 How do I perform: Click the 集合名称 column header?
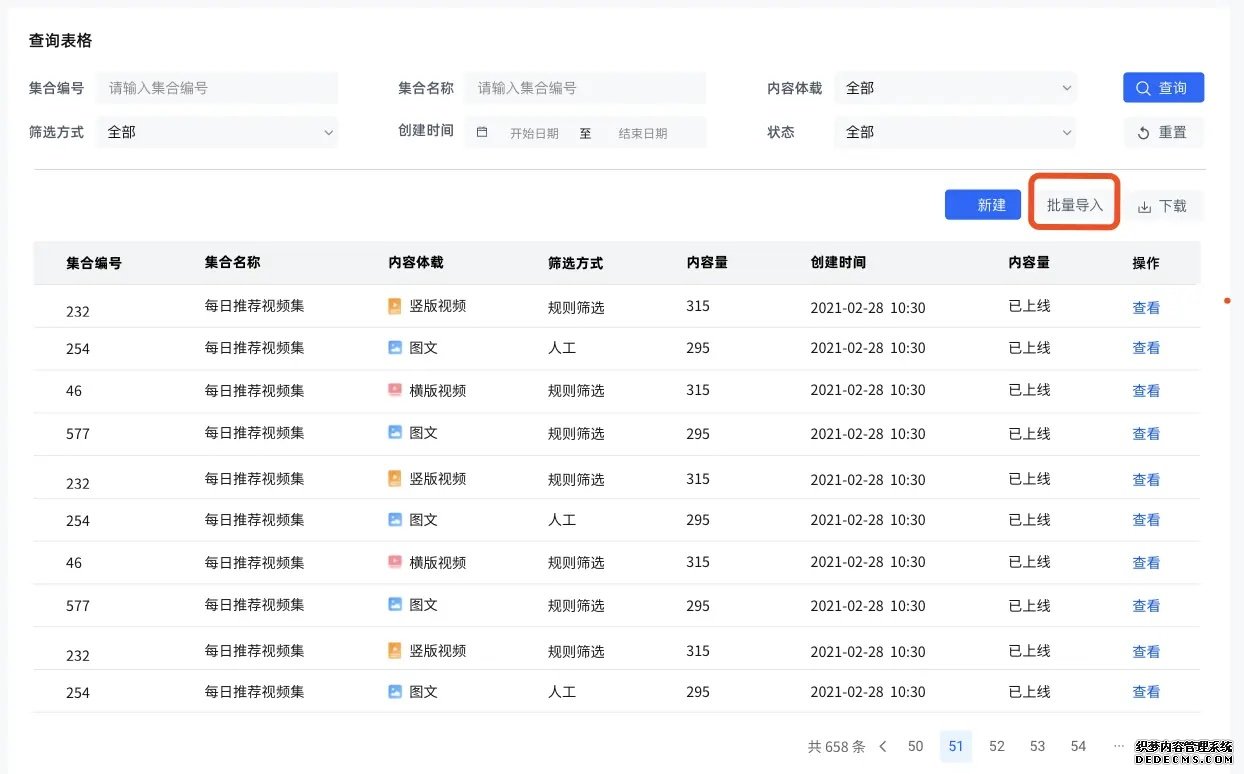coord(232,262)
